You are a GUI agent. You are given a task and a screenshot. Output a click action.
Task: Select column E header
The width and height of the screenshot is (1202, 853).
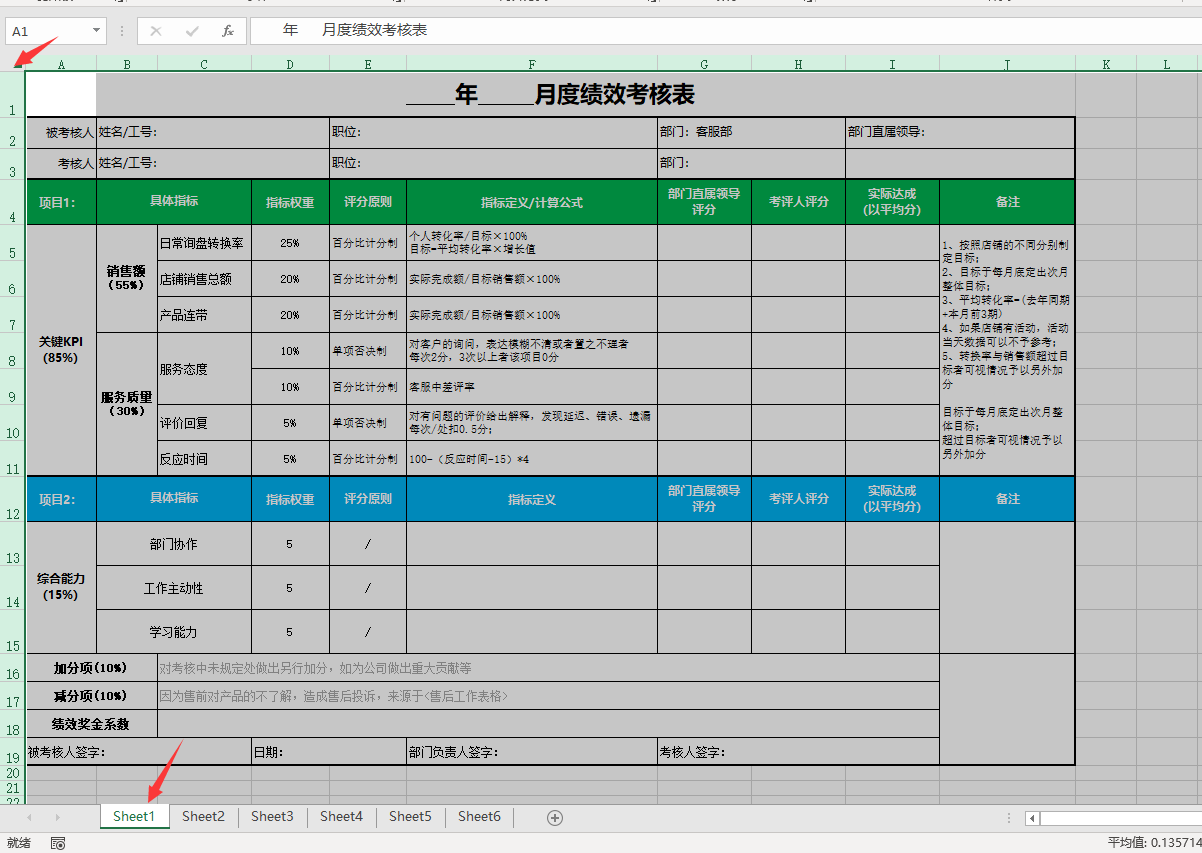[x=368, y=64]
